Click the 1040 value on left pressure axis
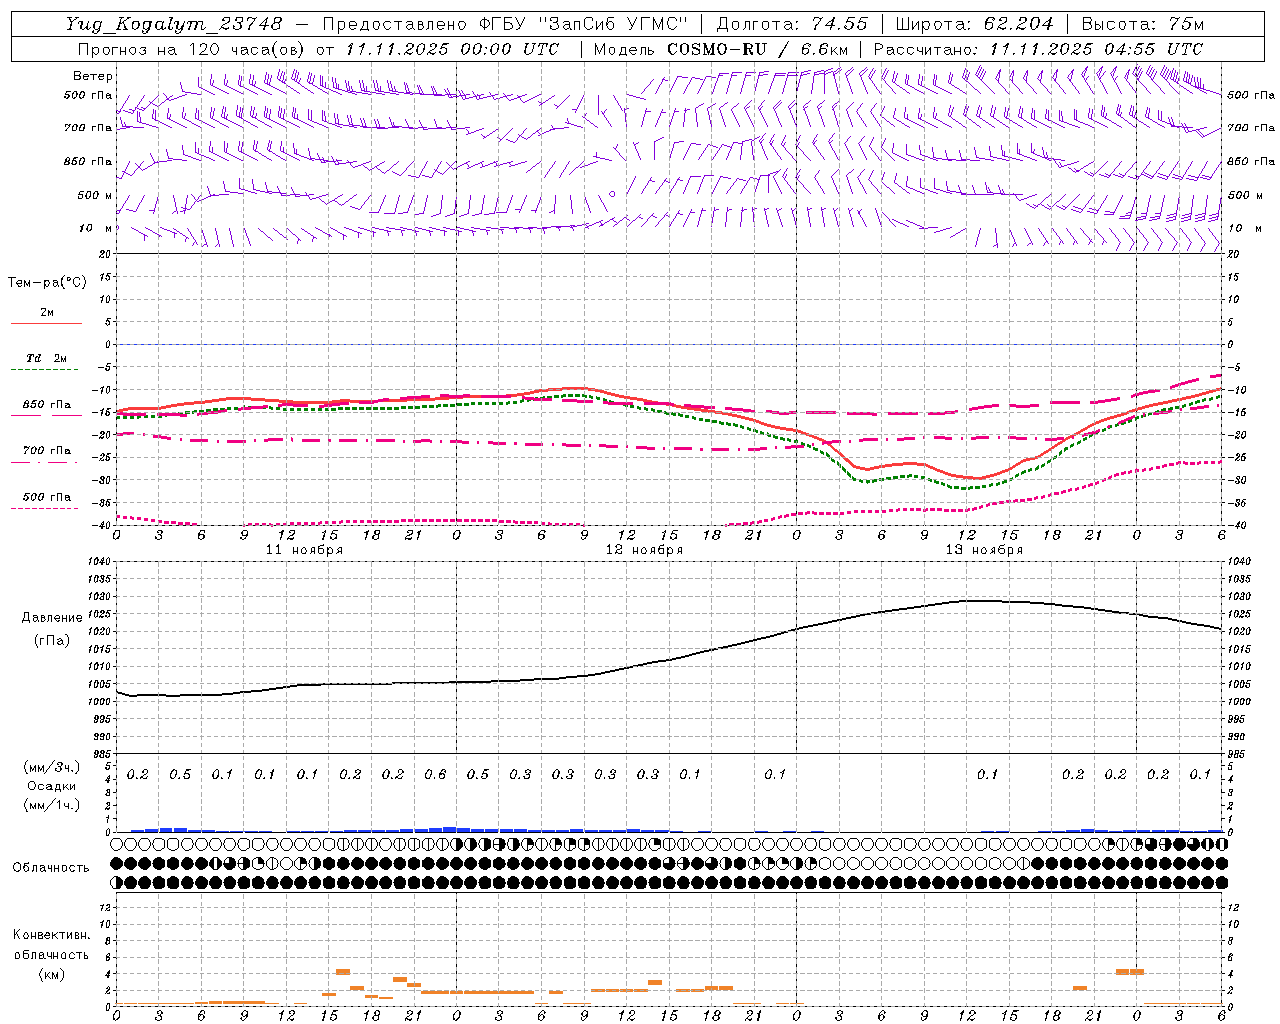 [98, 563]
